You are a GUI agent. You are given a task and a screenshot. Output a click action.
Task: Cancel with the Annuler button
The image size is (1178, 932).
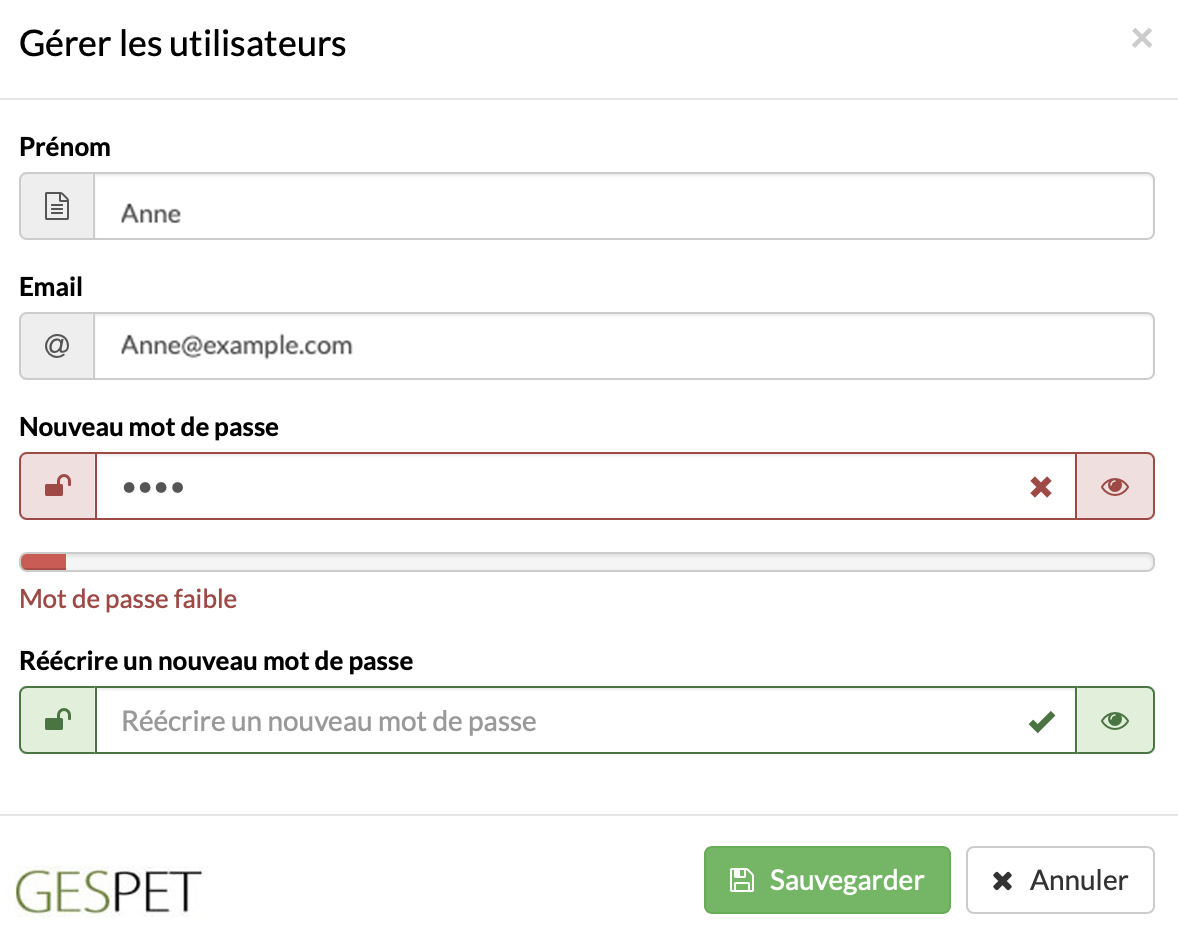click(x=1060, y=880)
